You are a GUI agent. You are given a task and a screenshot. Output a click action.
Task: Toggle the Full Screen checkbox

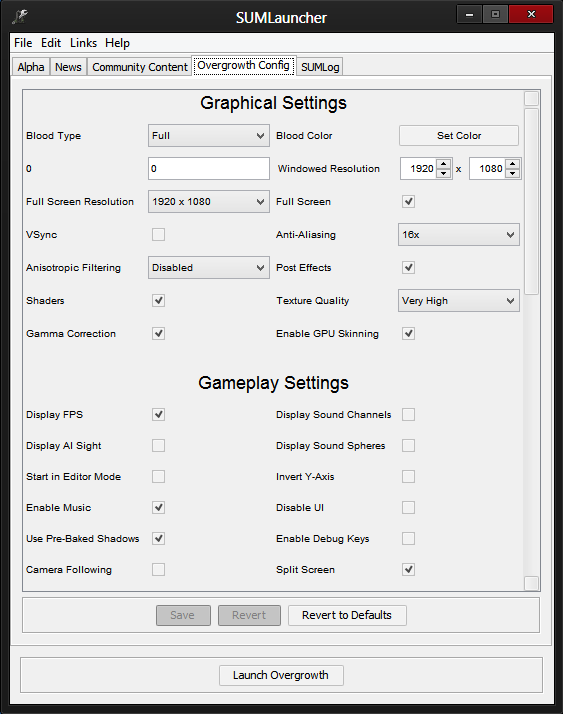409,202
